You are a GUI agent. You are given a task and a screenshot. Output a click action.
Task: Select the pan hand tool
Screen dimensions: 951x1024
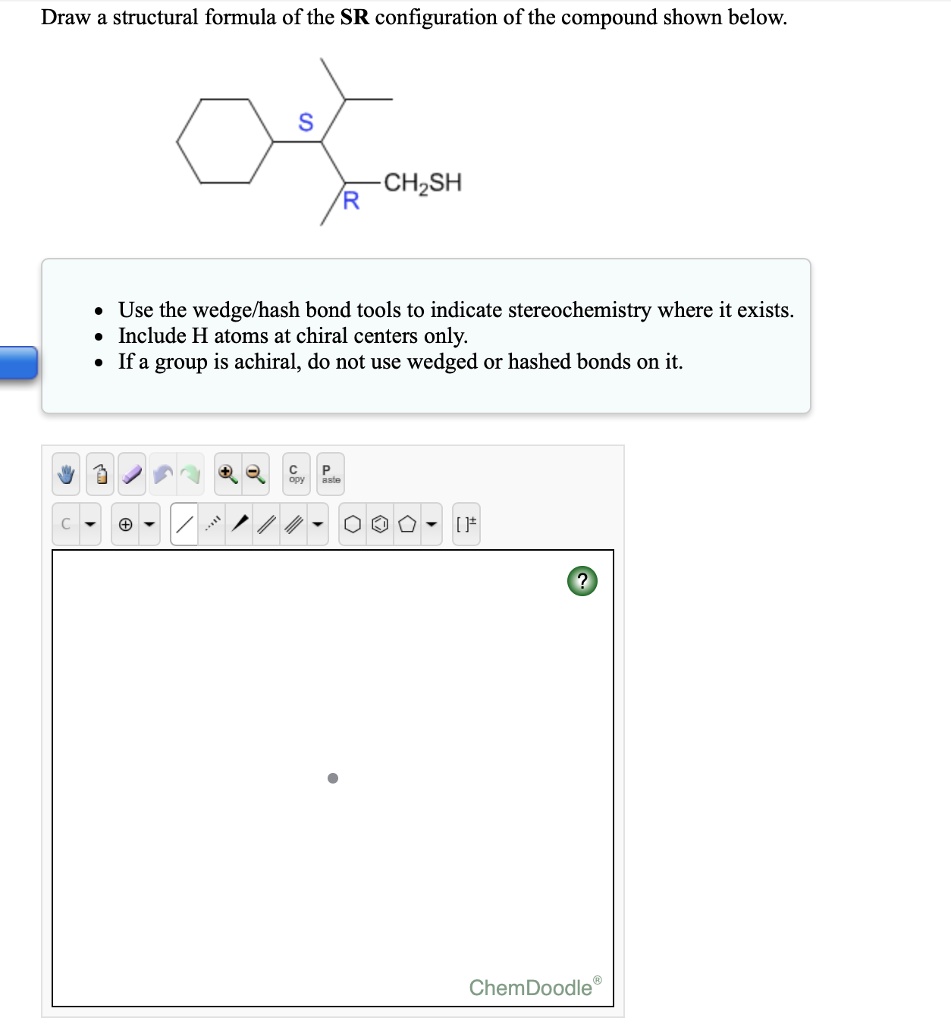(65, 473)
